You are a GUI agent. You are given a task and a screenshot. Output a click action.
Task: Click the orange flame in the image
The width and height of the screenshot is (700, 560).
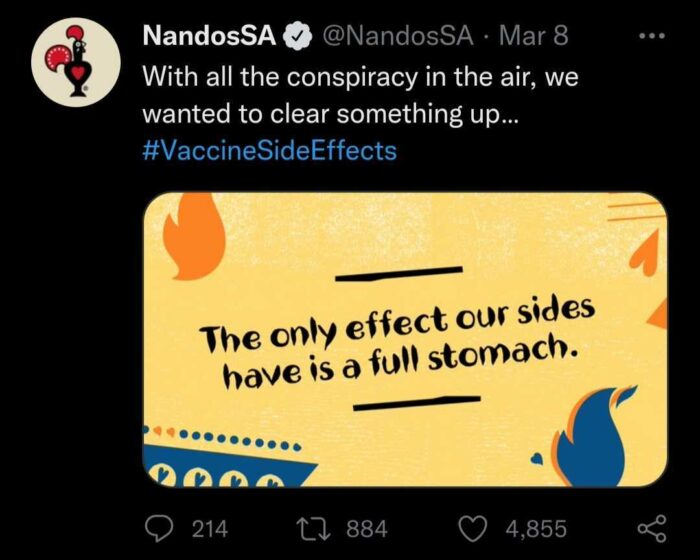click(x=194, y=237)
